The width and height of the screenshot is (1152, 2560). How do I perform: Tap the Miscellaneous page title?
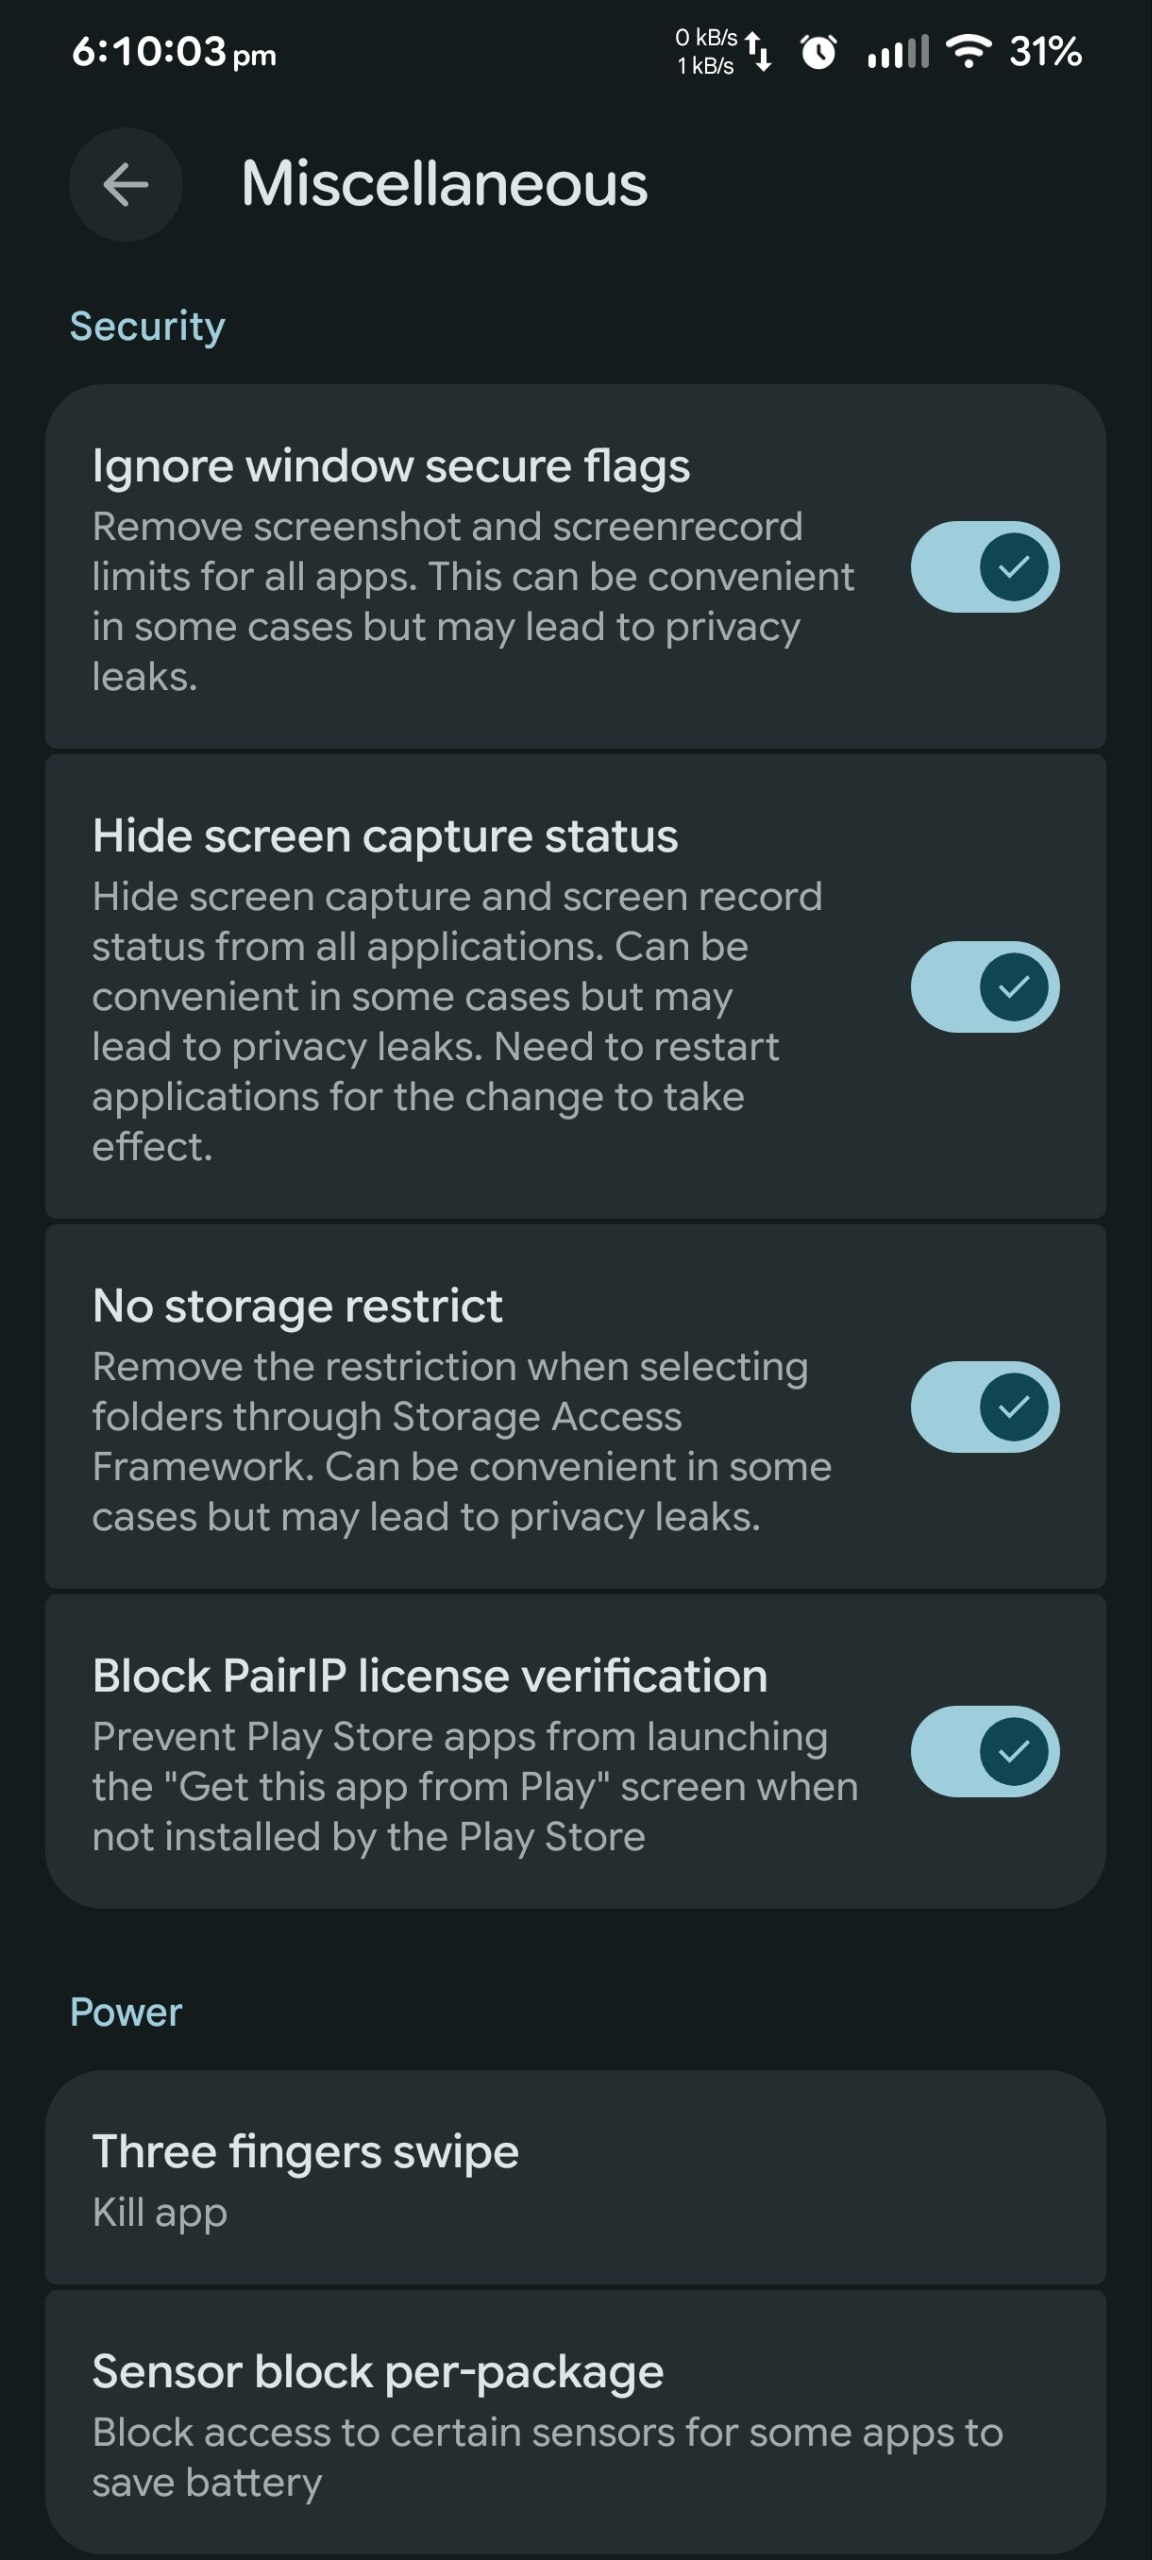[445, 185]
